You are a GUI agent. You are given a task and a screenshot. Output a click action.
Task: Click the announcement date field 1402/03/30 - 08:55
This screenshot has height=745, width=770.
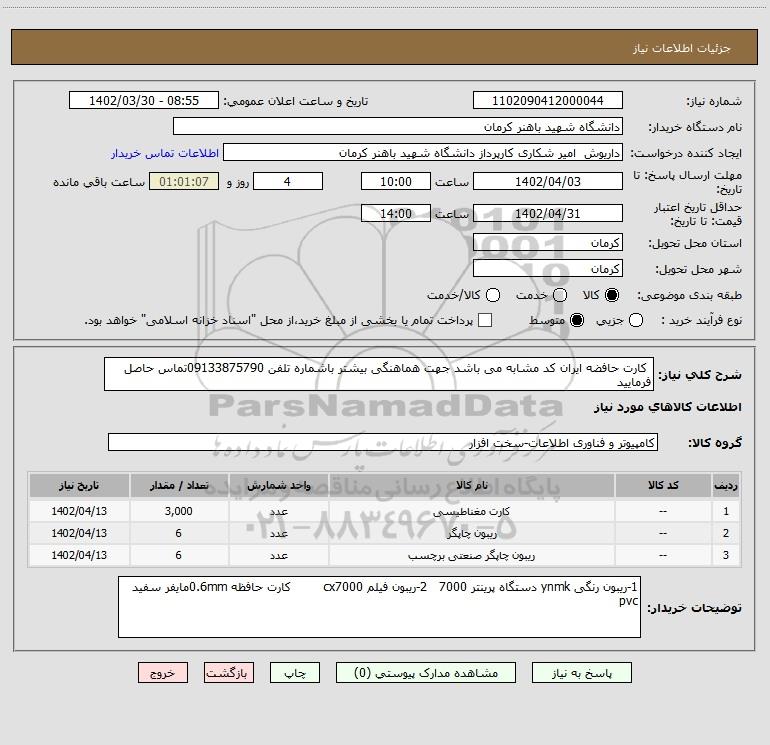click(x=144, y=101)
